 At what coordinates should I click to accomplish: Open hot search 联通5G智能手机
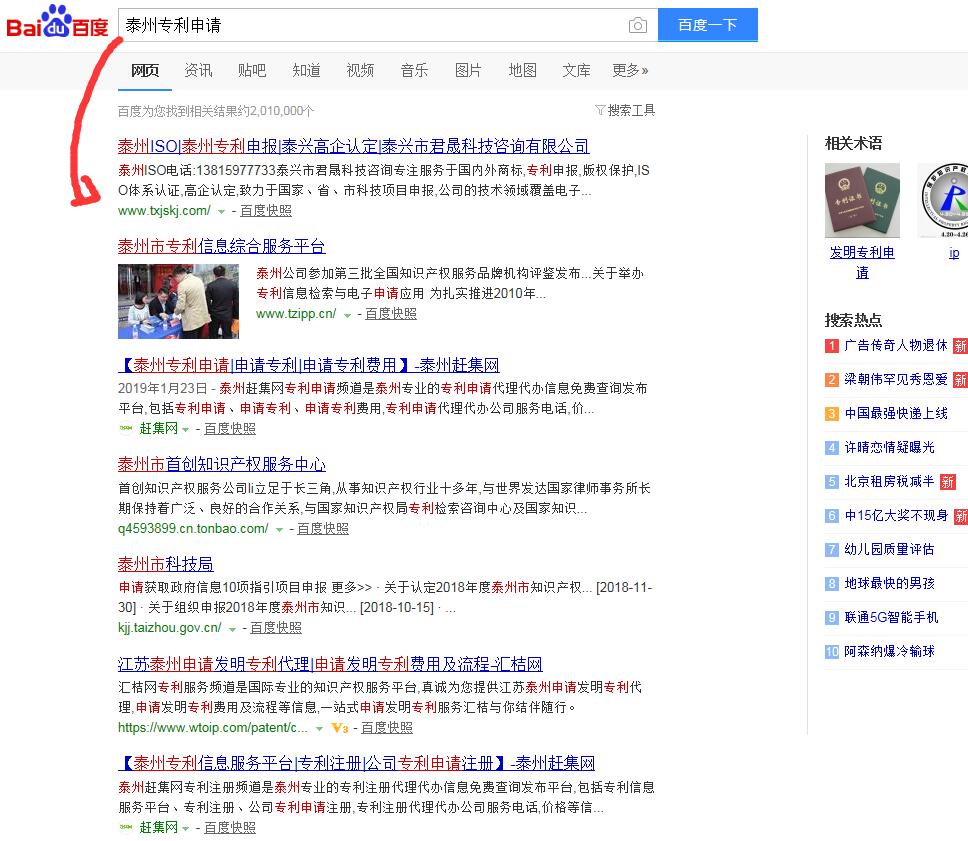pyautogui.click(x=891, y=617)
